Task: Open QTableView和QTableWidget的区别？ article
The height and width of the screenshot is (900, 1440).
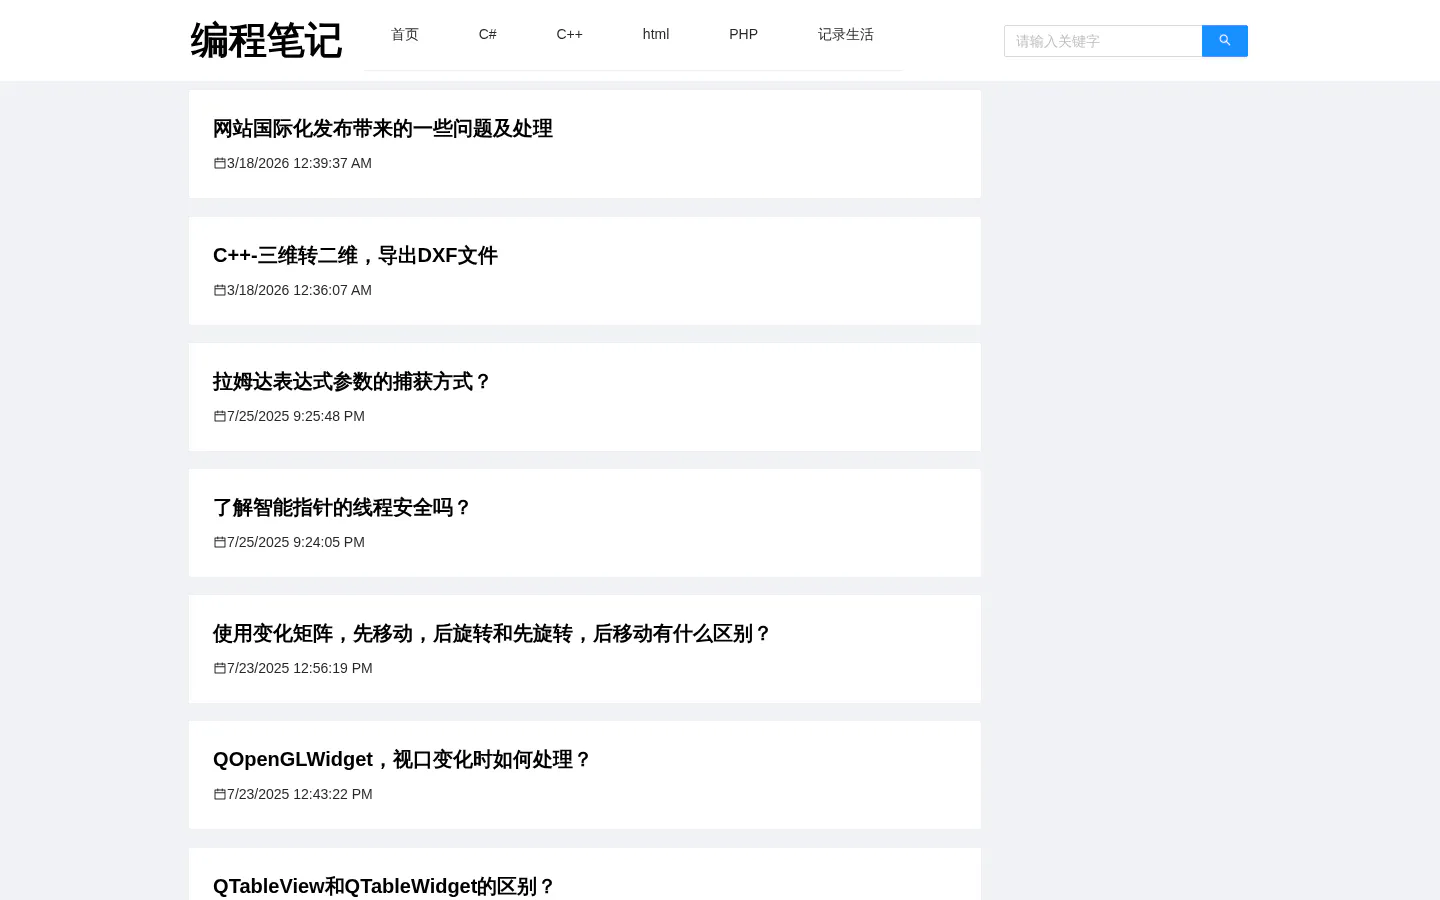Action: 384,886
